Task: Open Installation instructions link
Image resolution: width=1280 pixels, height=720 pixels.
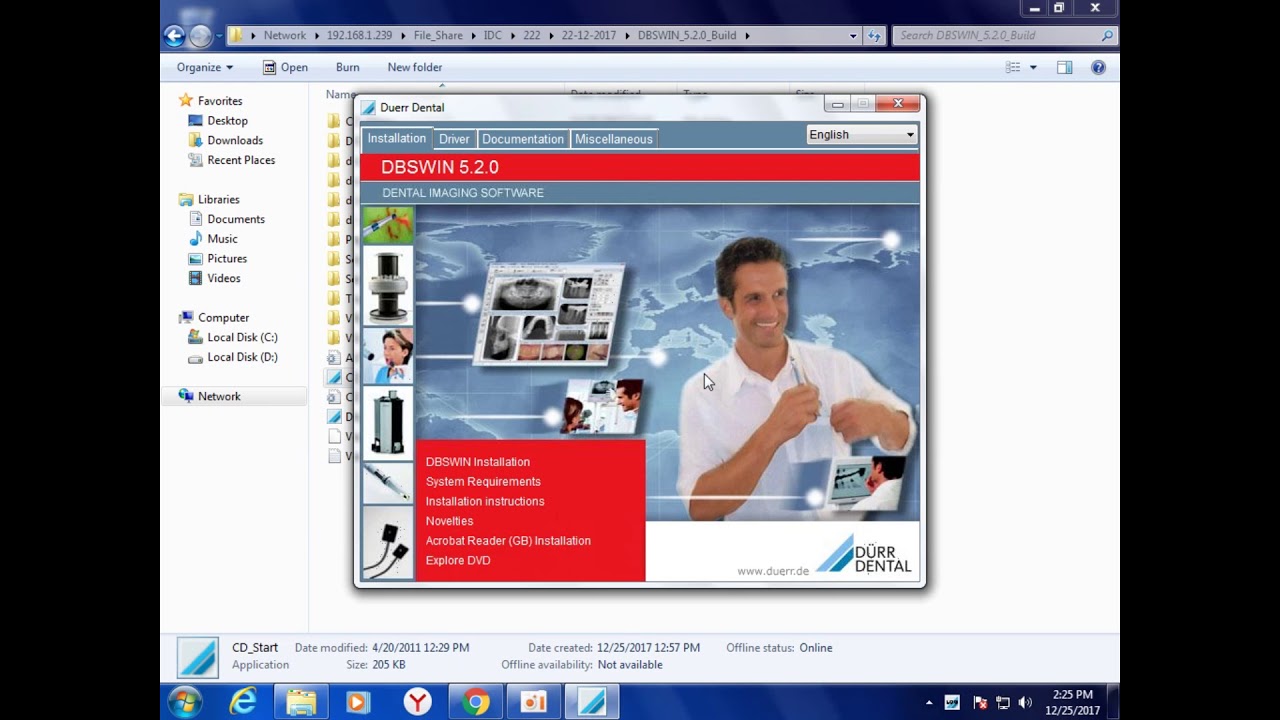Action: [x=485, y=501]
